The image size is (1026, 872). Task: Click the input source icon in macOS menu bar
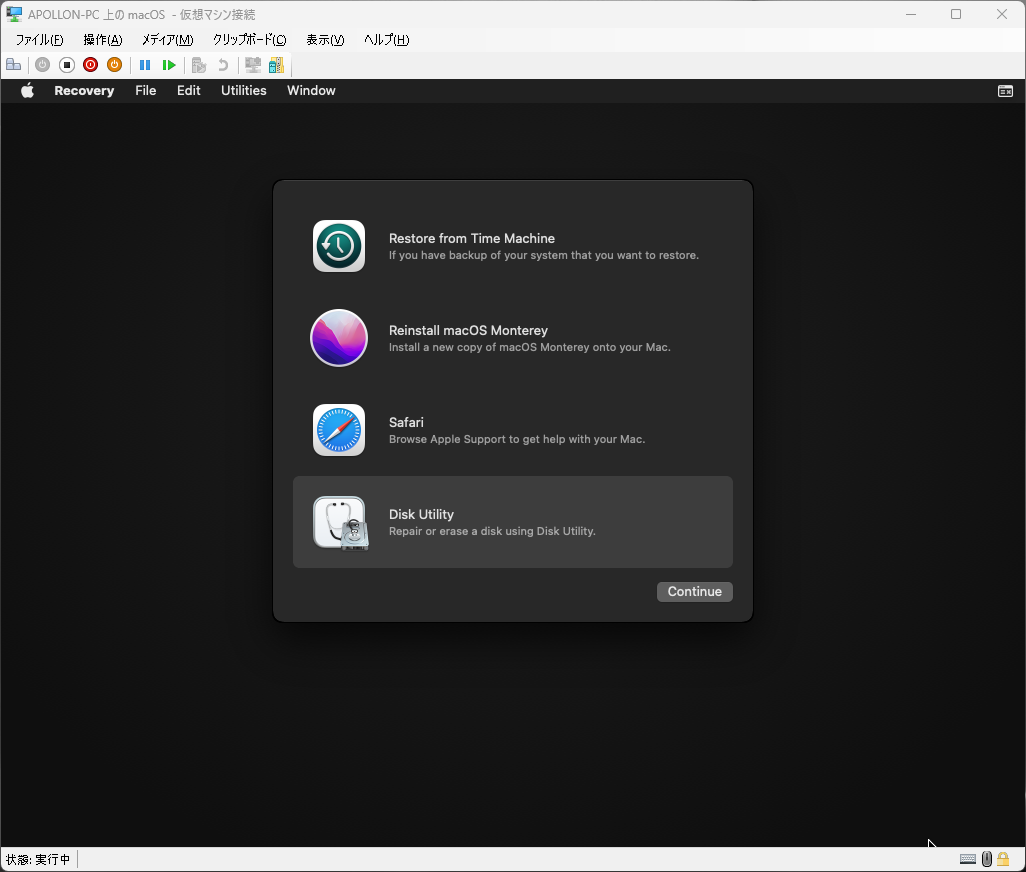coord(1005,91)
